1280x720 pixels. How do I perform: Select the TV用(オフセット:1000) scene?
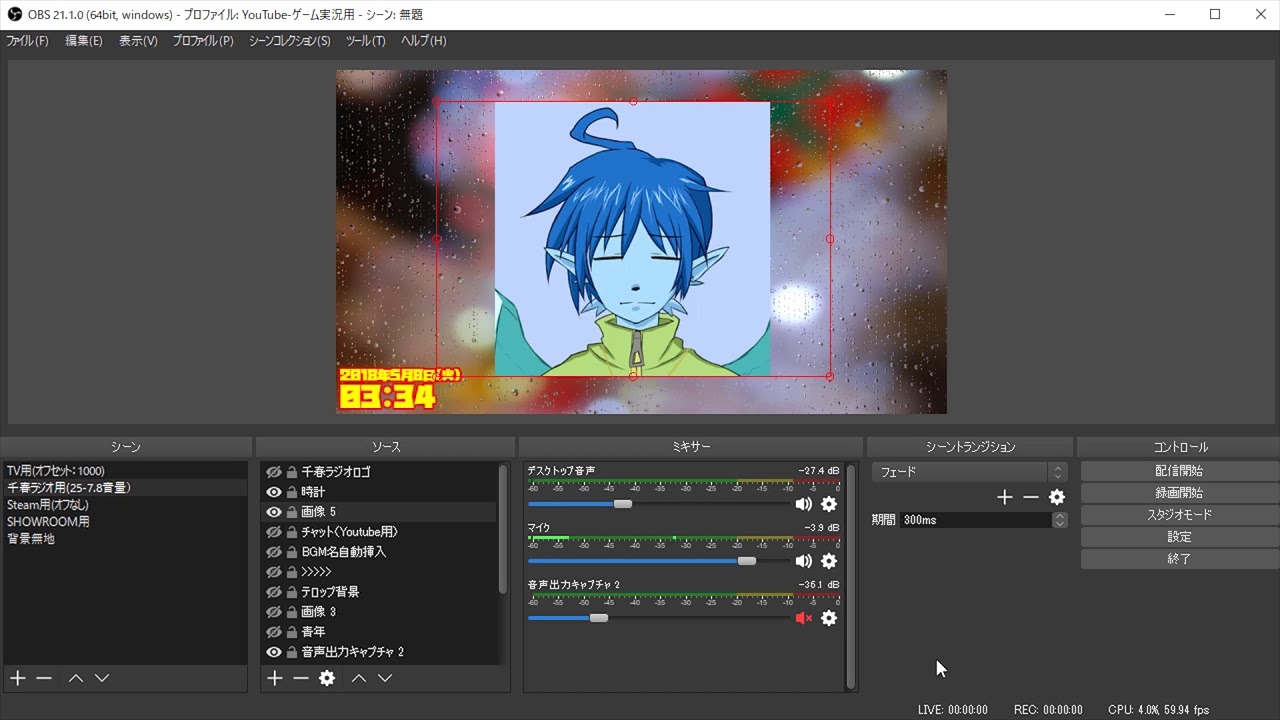click(125, 471)
